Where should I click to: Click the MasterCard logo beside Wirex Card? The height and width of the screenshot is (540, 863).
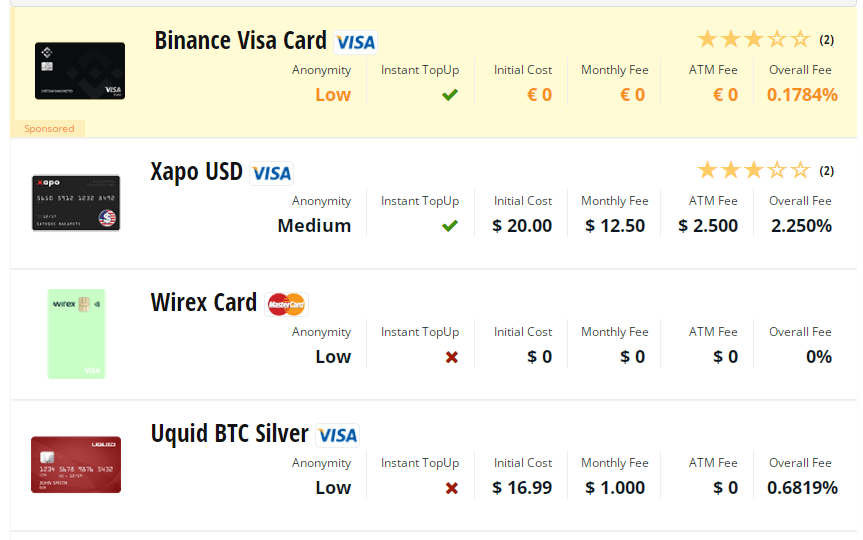click(286, 304)
